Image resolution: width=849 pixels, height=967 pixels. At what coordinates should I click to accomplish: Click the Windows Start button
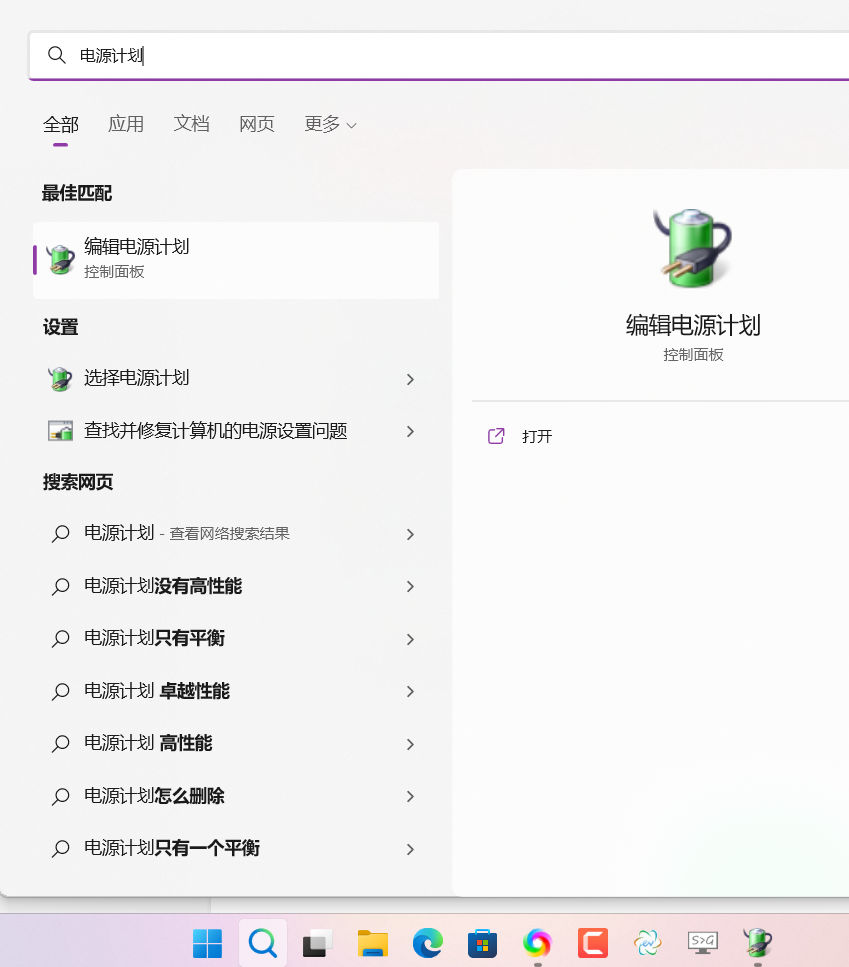[208, 942]
